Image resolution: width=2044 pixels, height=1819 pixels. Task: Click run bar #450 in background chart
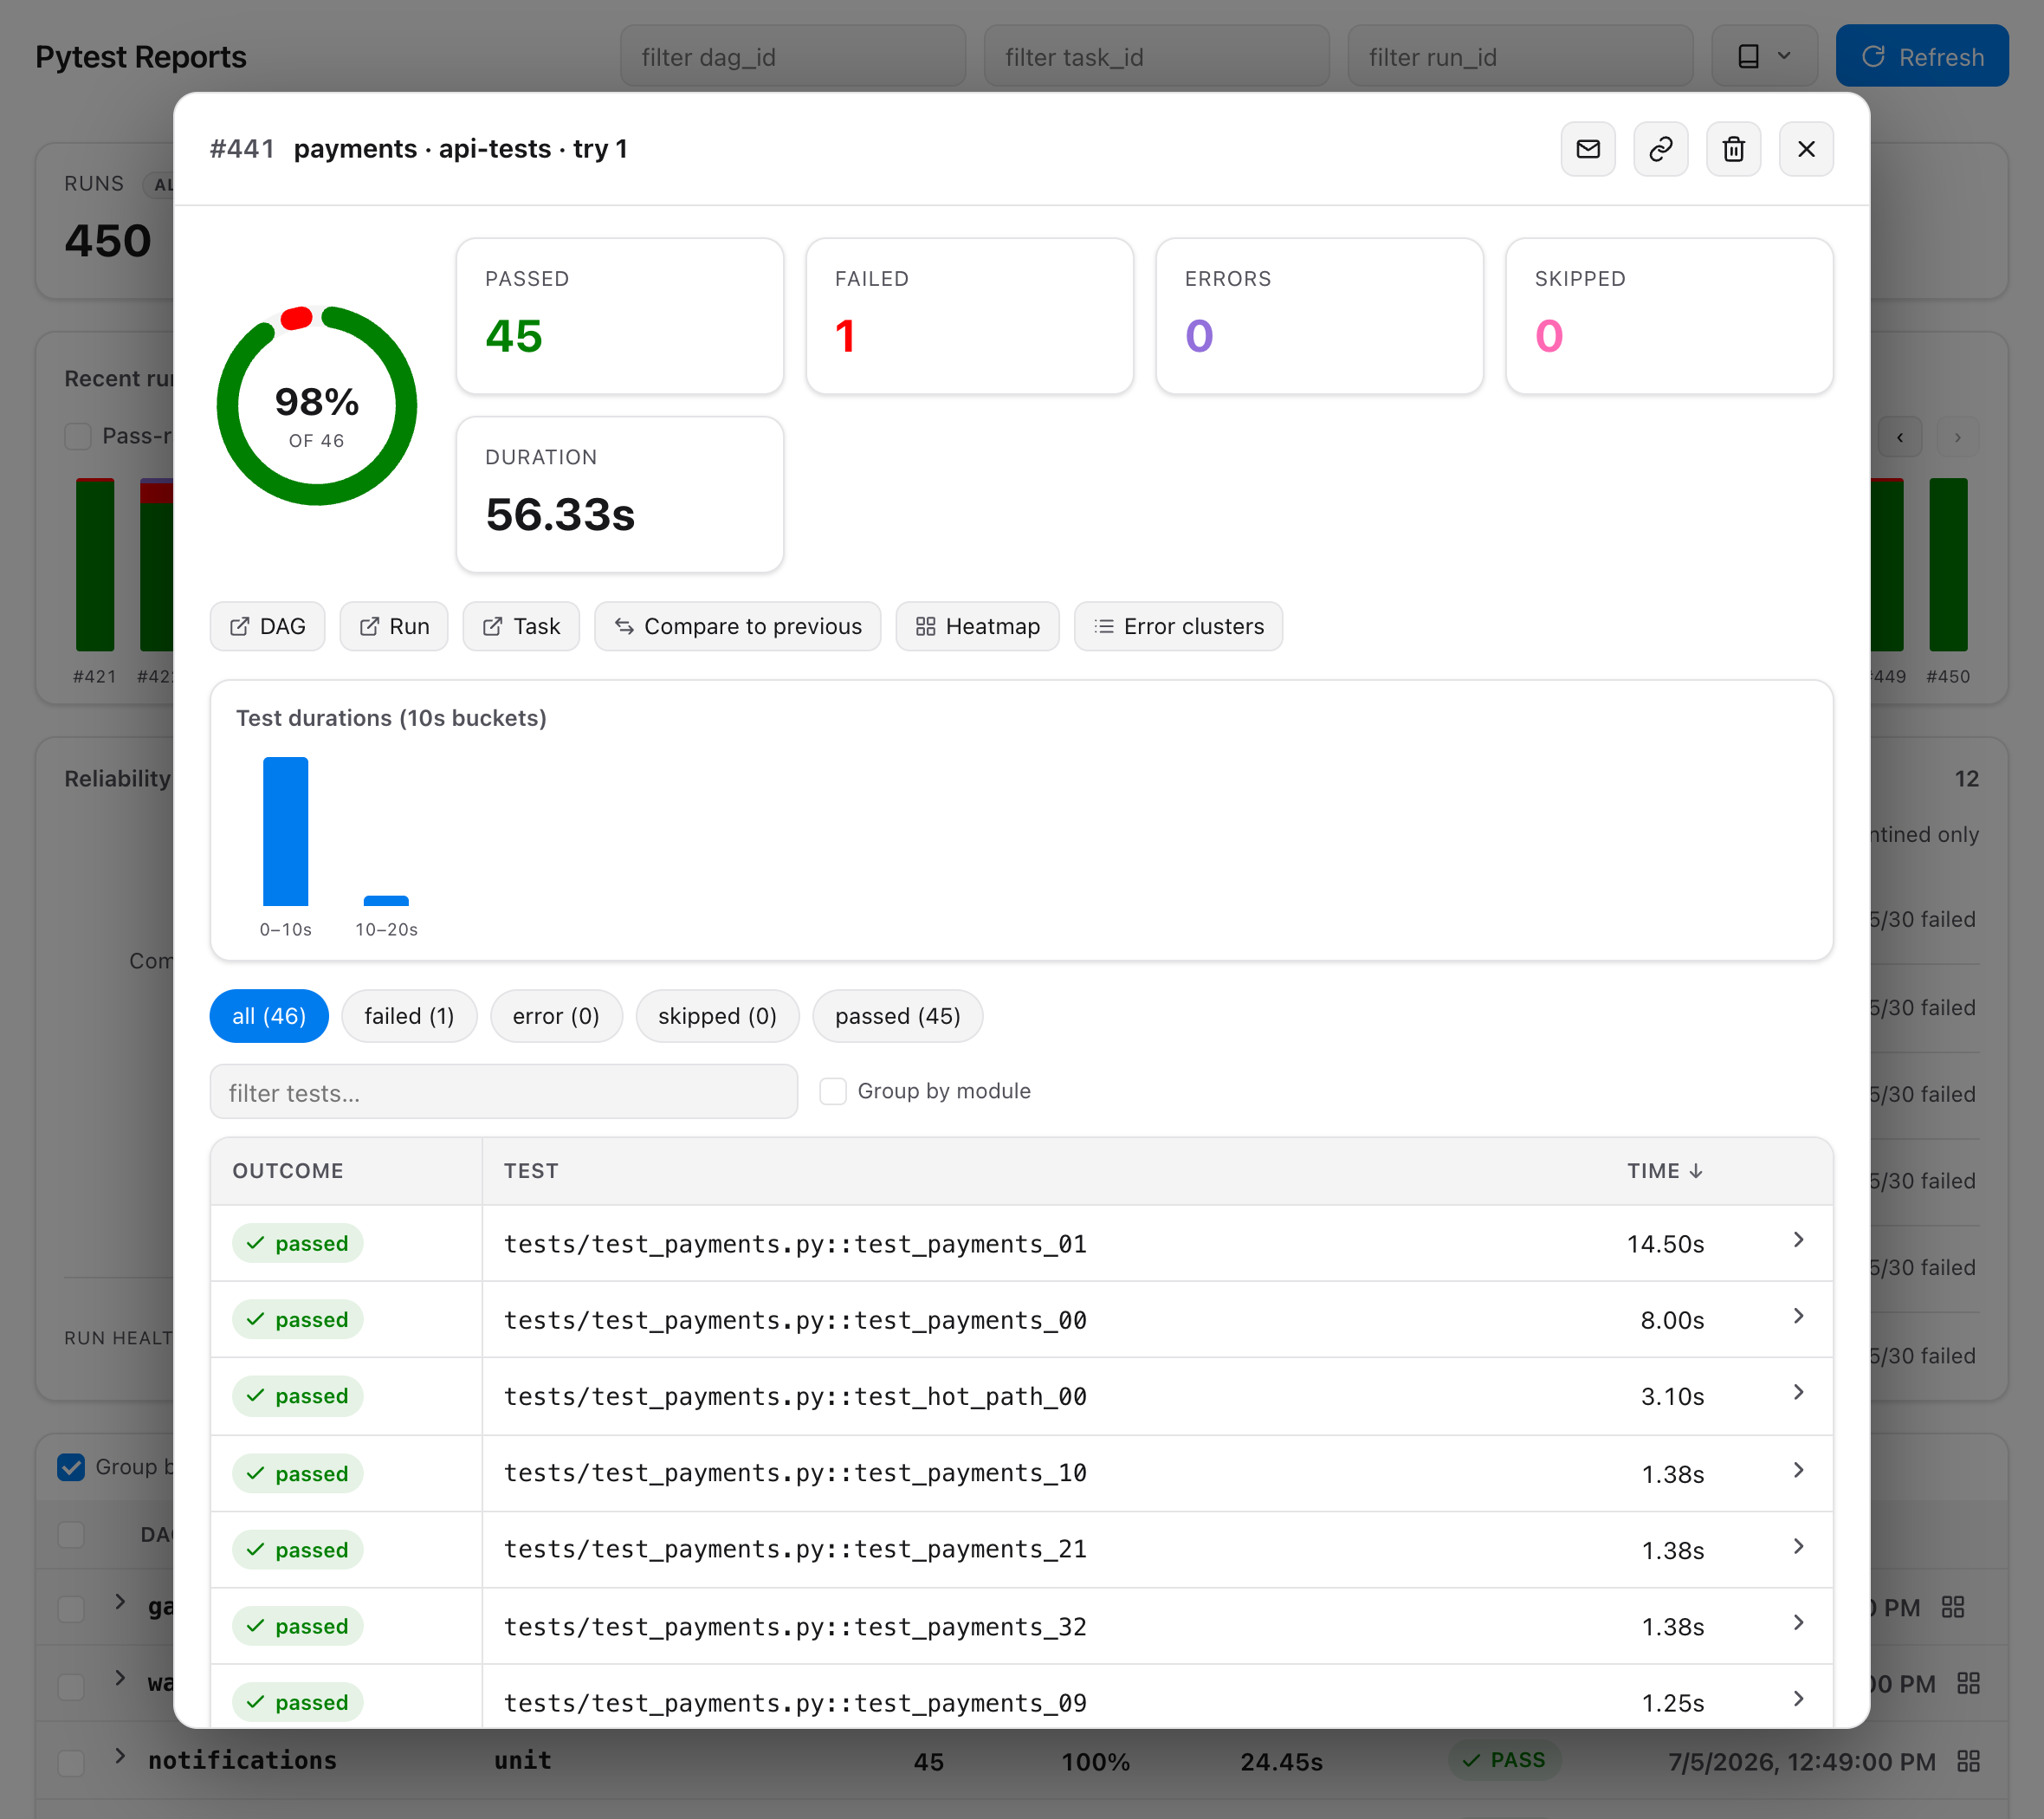[x=1948, y=565]
